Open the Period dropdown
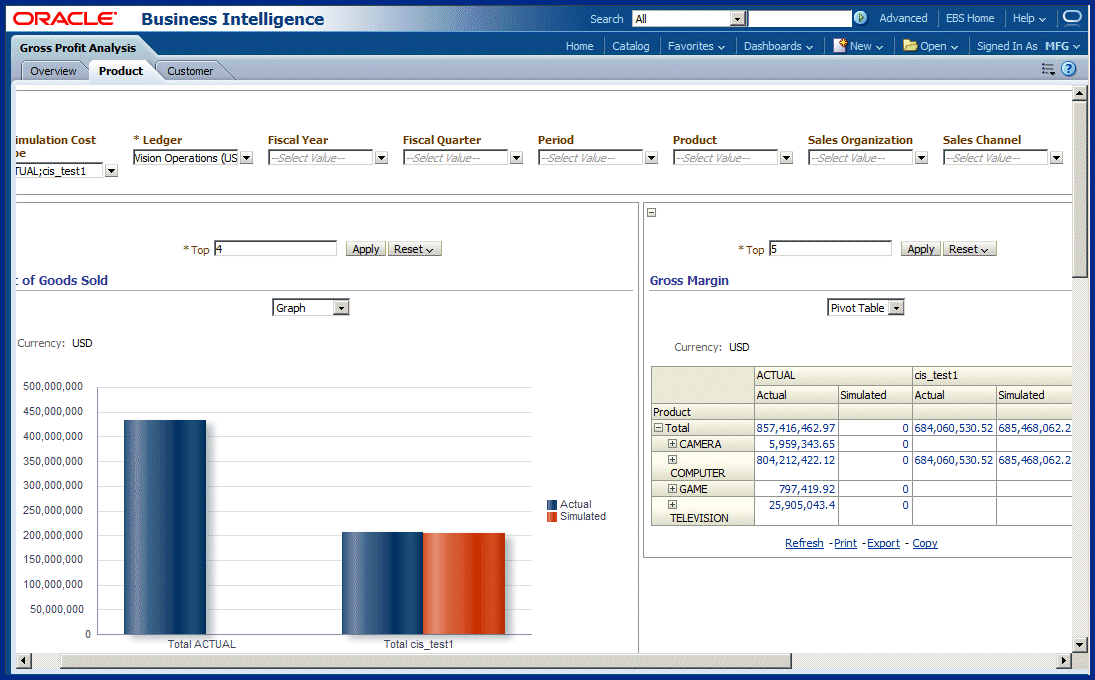 click(651, 158)
